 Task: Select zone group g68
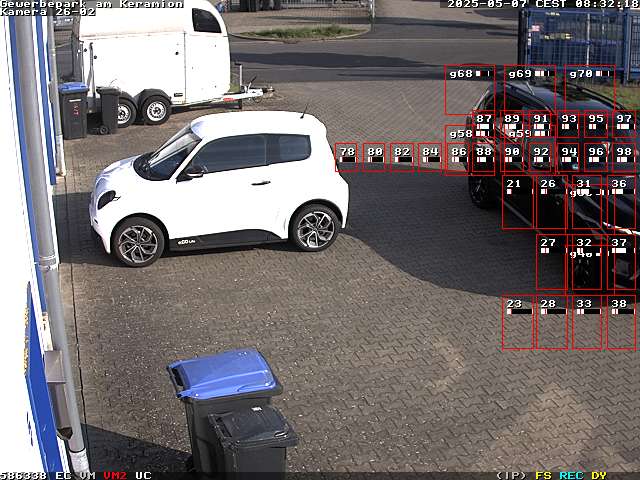coord(469,90)
